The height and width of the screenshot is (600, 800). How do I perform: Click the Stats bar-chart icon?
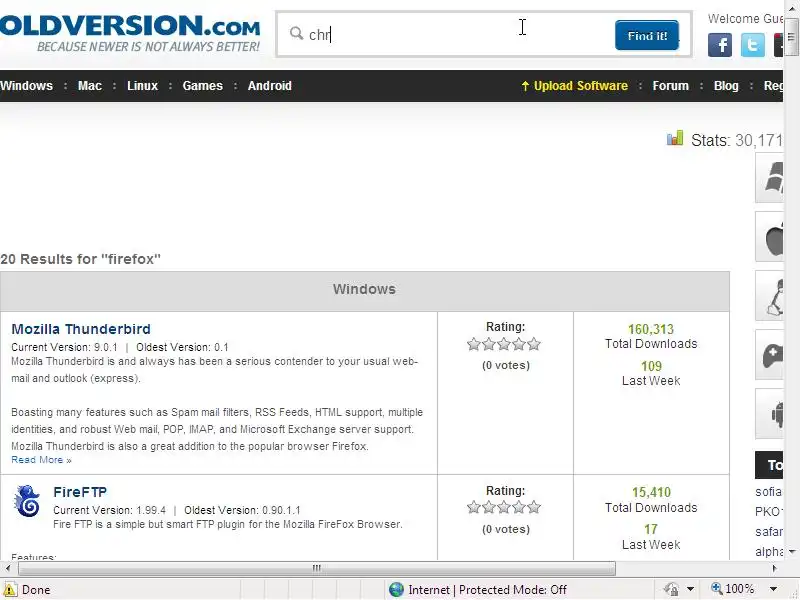point(675,138)
